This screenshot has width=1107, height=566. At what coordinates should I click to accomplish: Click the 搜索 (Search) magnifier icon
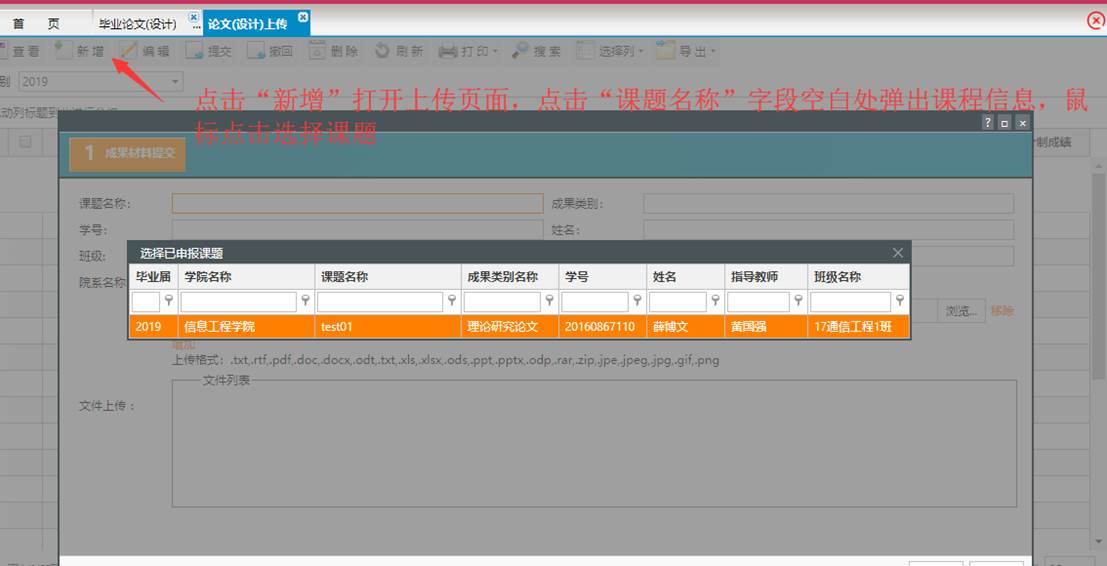[x=521, y=51]
